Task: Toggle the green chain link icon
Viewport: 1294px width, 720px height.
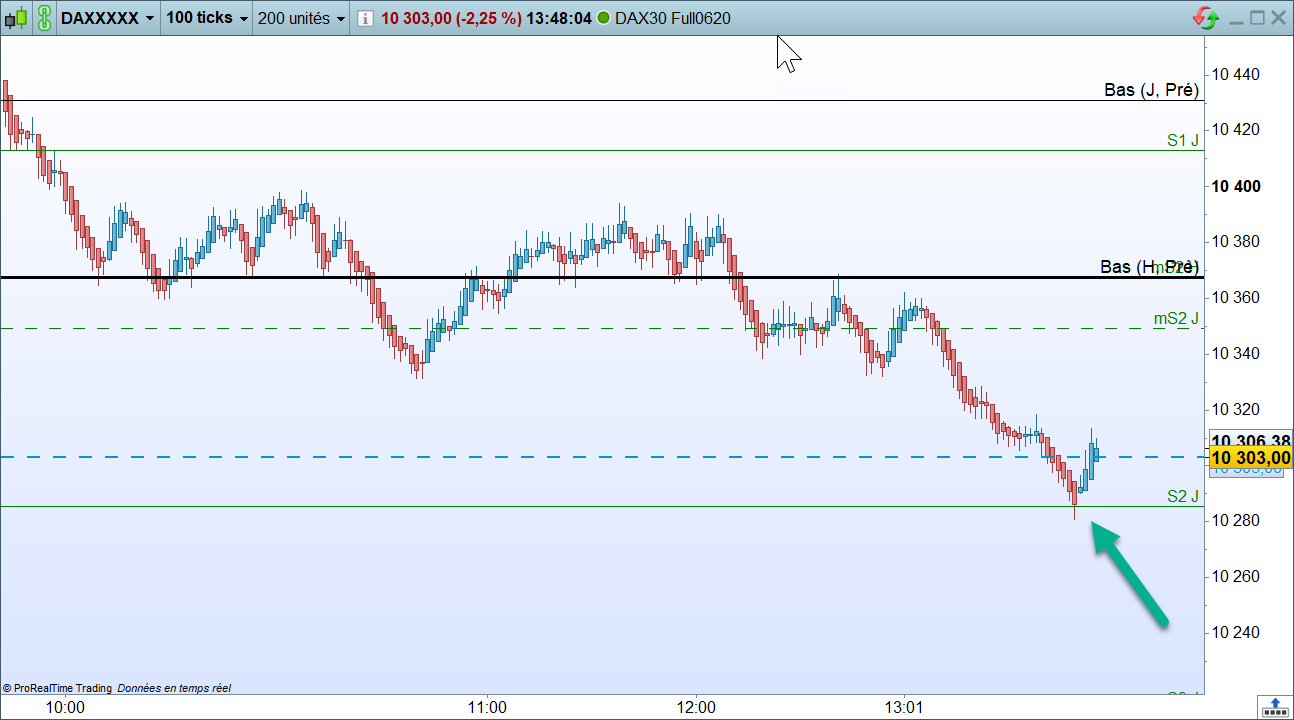Action: tap(44, 18)
